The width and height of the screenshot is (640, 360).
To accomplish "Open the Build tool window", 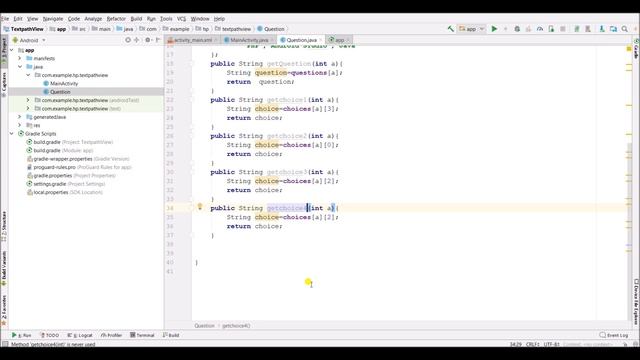I will [x=171, y=335].
